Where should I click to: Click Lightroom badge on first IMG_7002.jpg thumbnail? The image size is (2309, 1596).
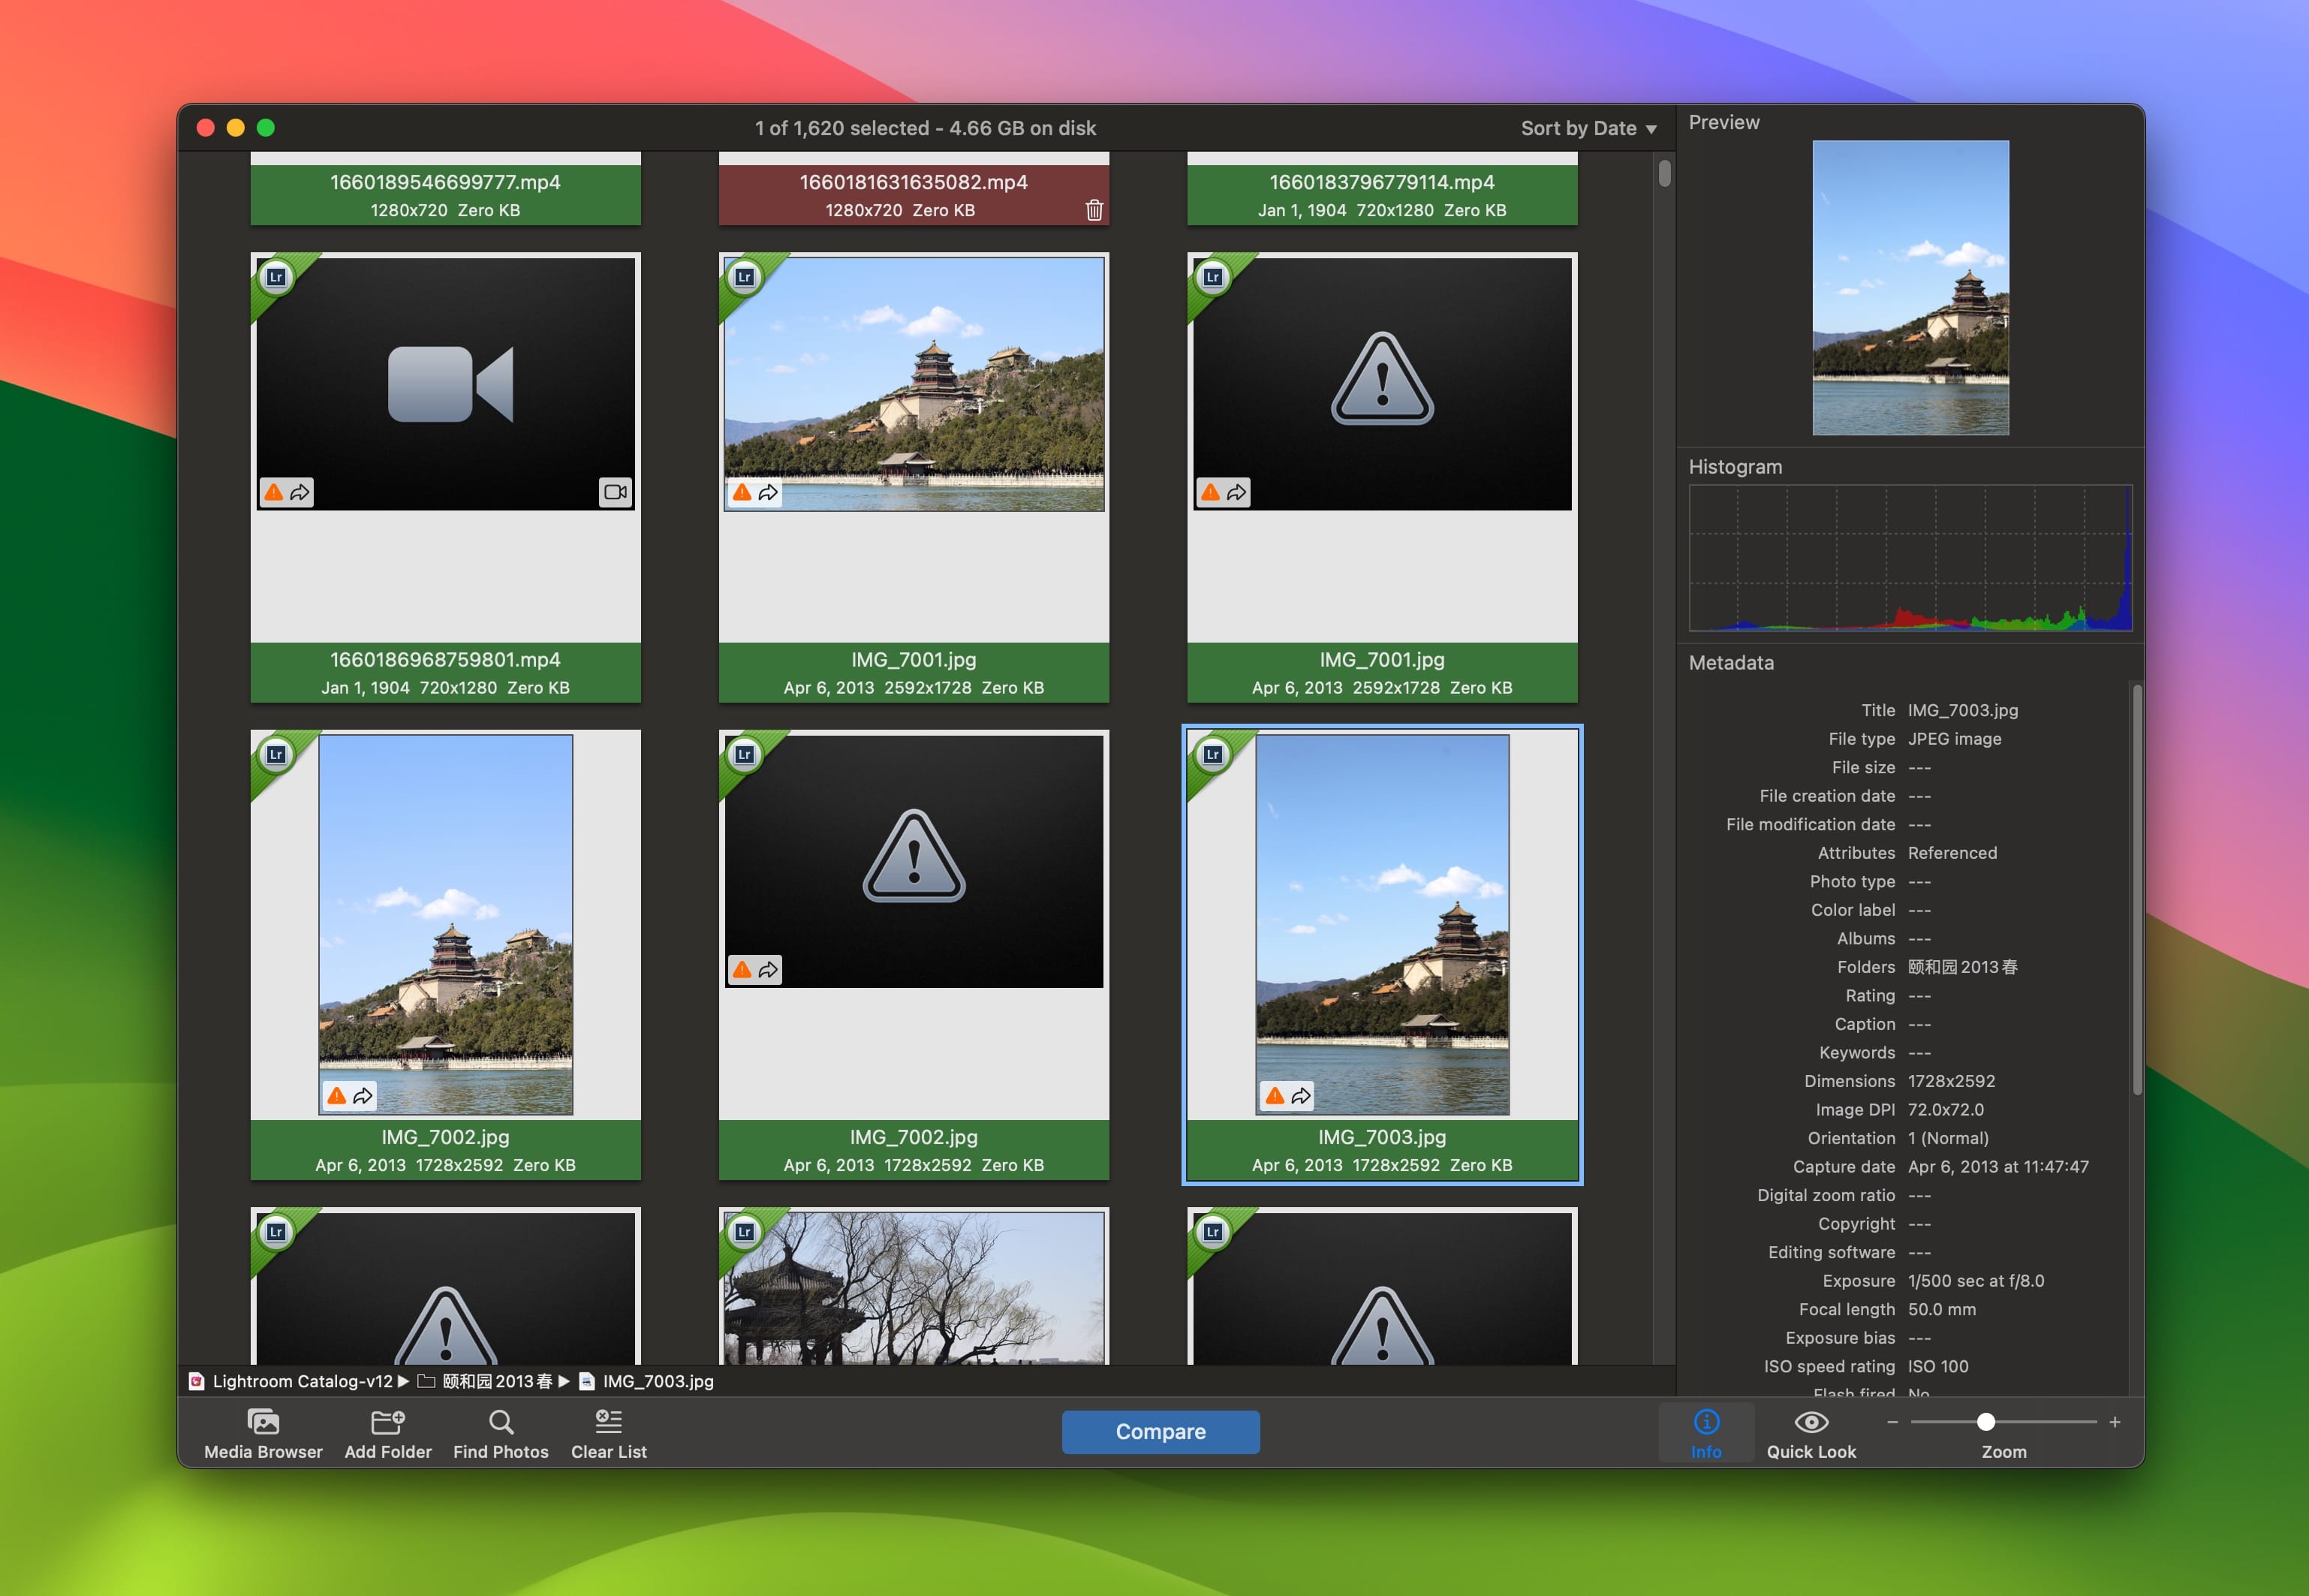(276, 755)
